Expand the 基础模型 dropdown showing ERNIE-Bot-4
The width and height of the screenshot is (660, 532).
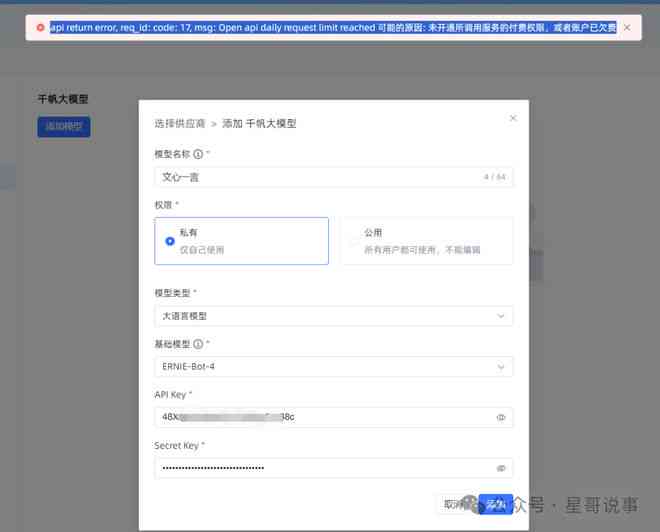click(333, 367)
